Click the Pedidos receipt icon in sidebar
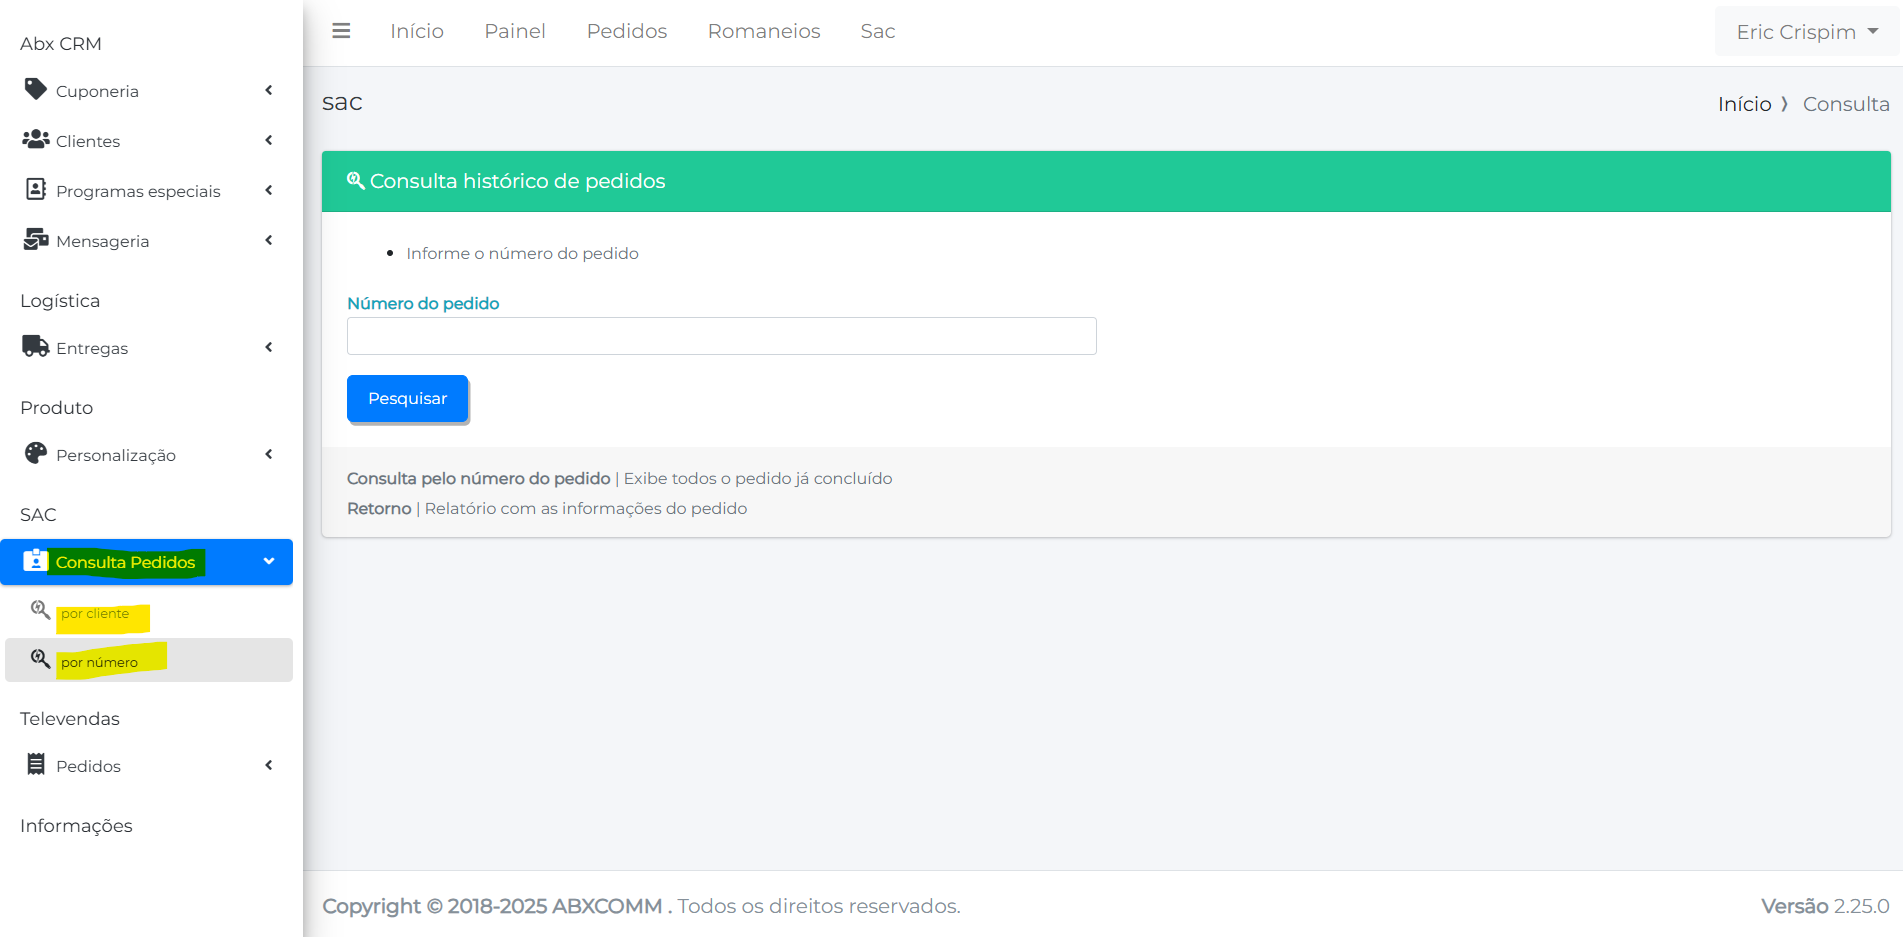 coord(36,765)
